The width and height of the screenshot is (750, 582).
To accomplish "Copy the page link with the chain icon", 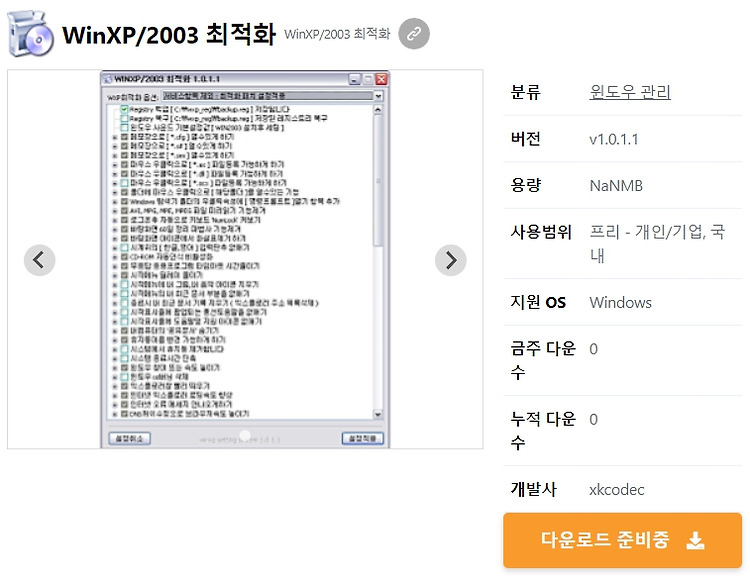I will pos(414,33).
